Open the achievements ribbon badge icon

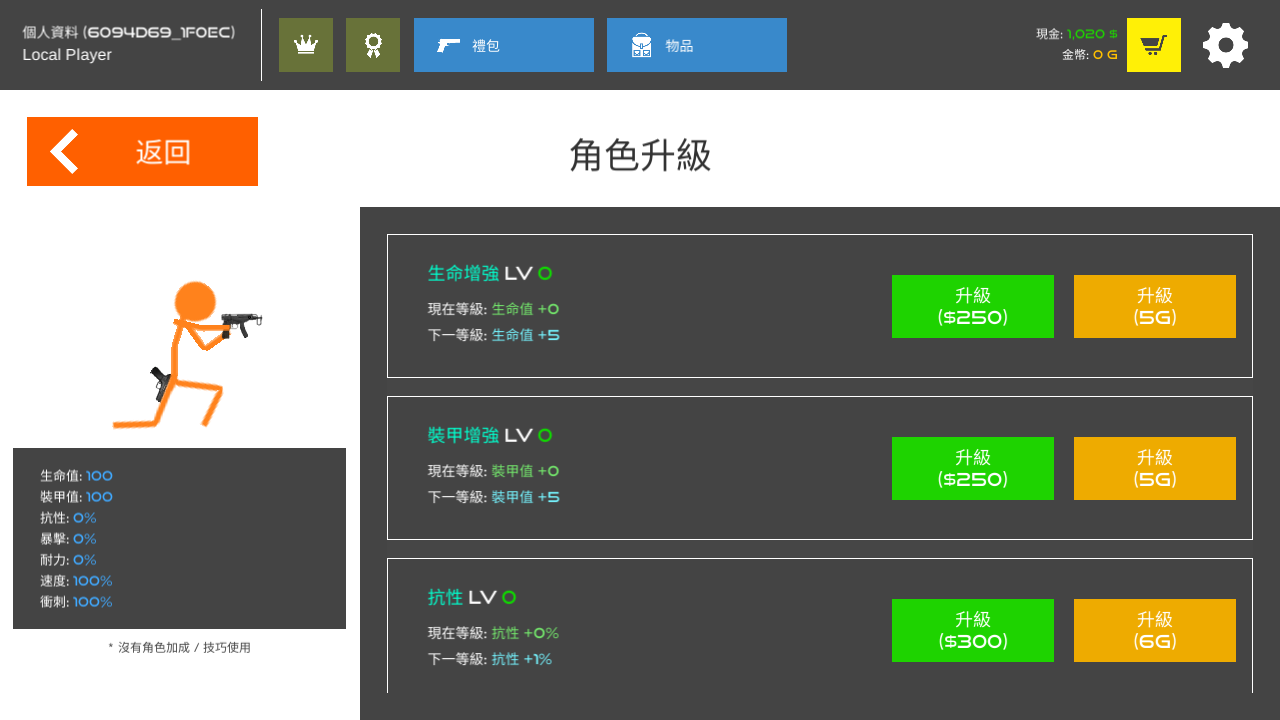tap(373, 45)
